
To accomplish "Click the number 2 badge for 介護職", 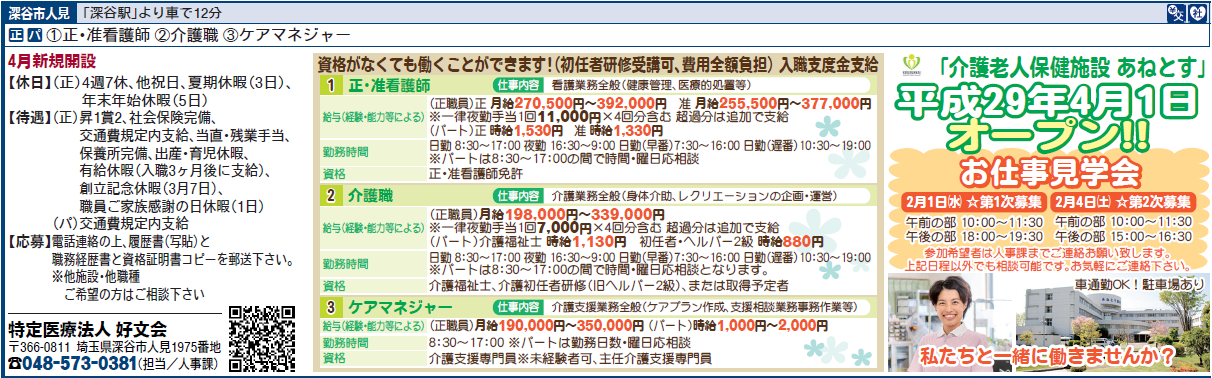I will pos(329,196).
